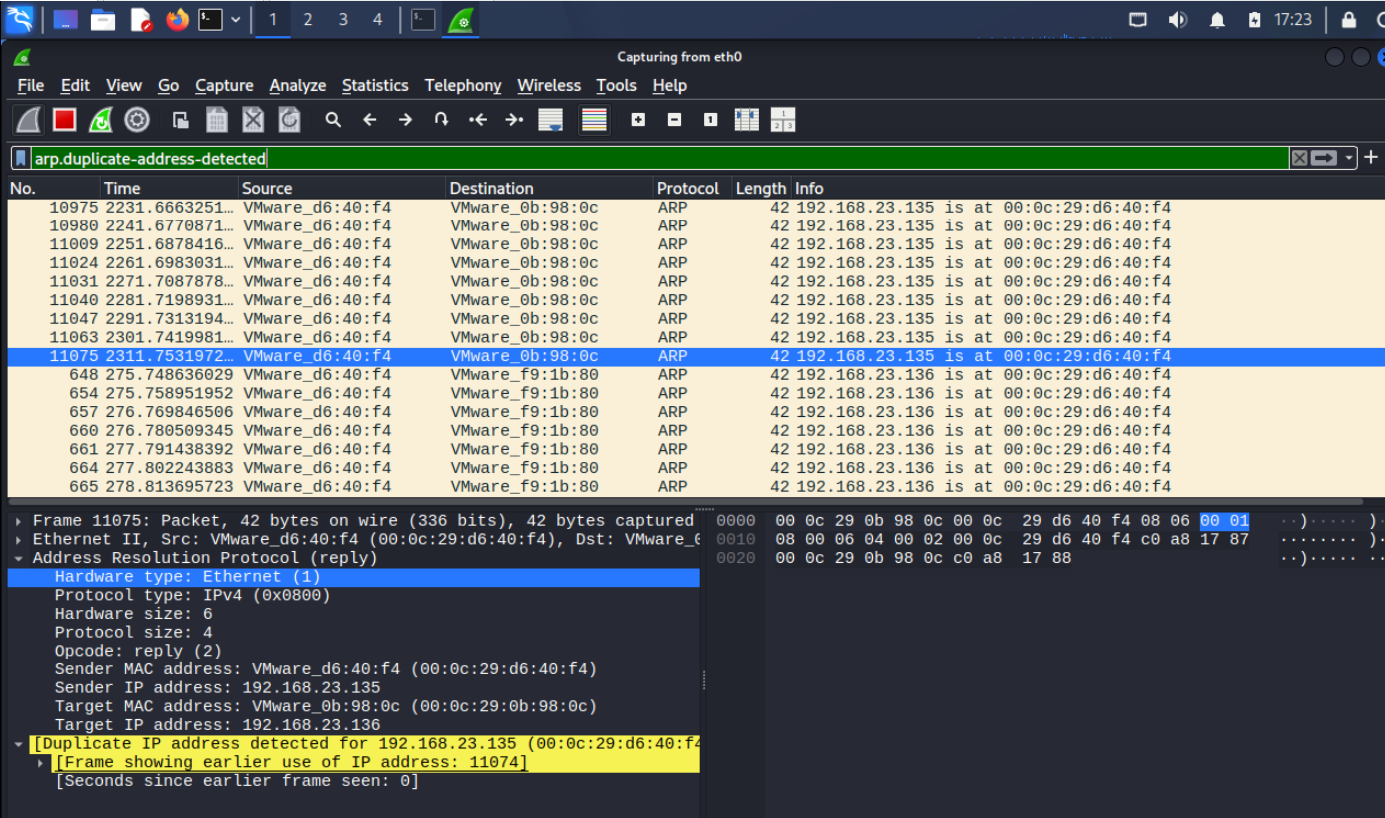Select packet number 11063 row
The height and width of the screenshot is (818, 1385).
click(696, 338)
